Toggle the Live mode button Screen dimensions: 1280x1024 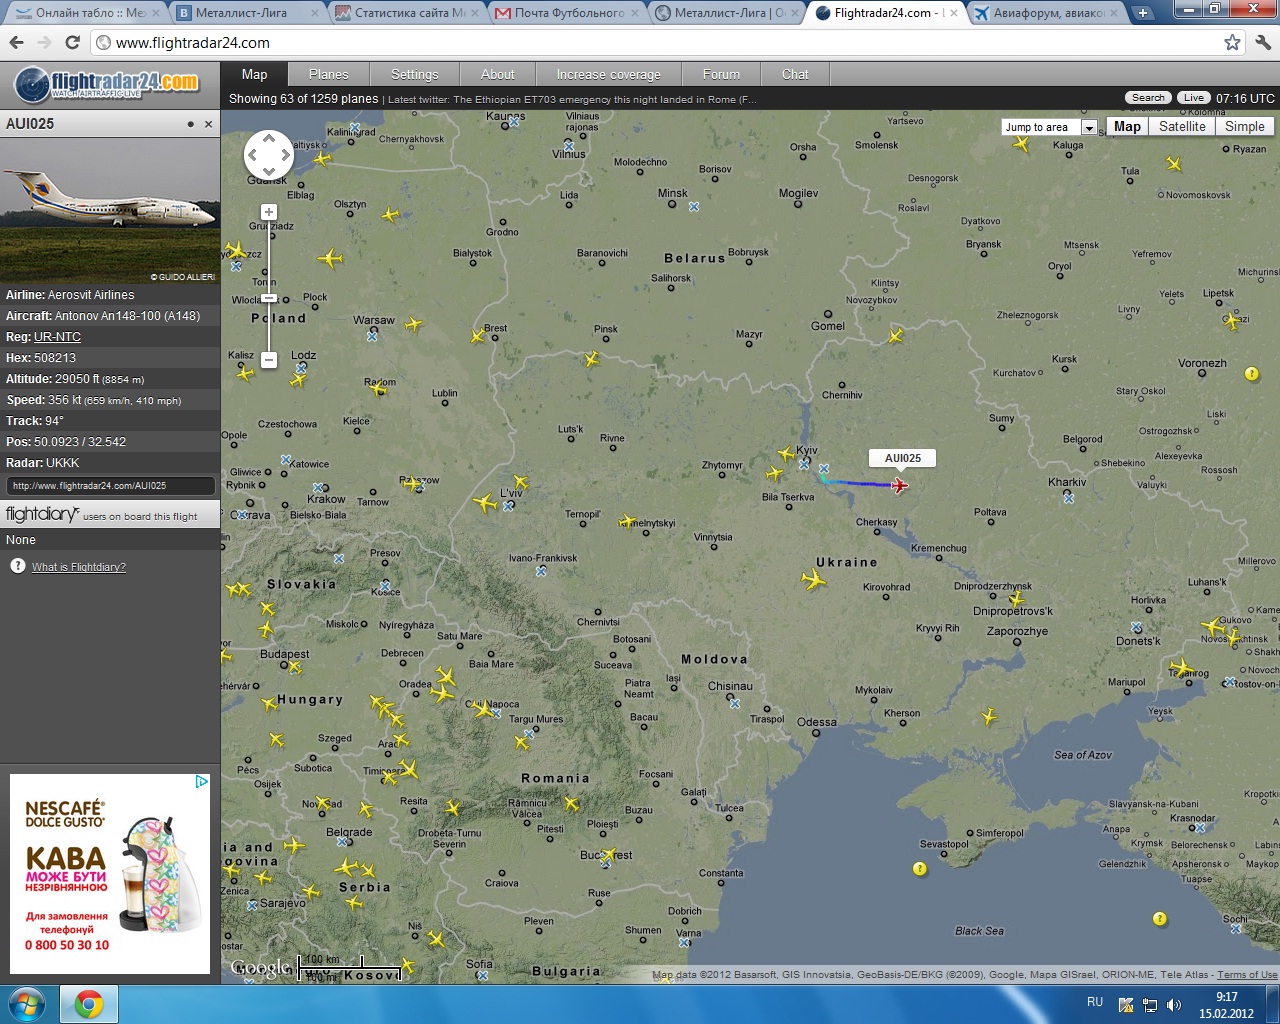point(1193,98)
